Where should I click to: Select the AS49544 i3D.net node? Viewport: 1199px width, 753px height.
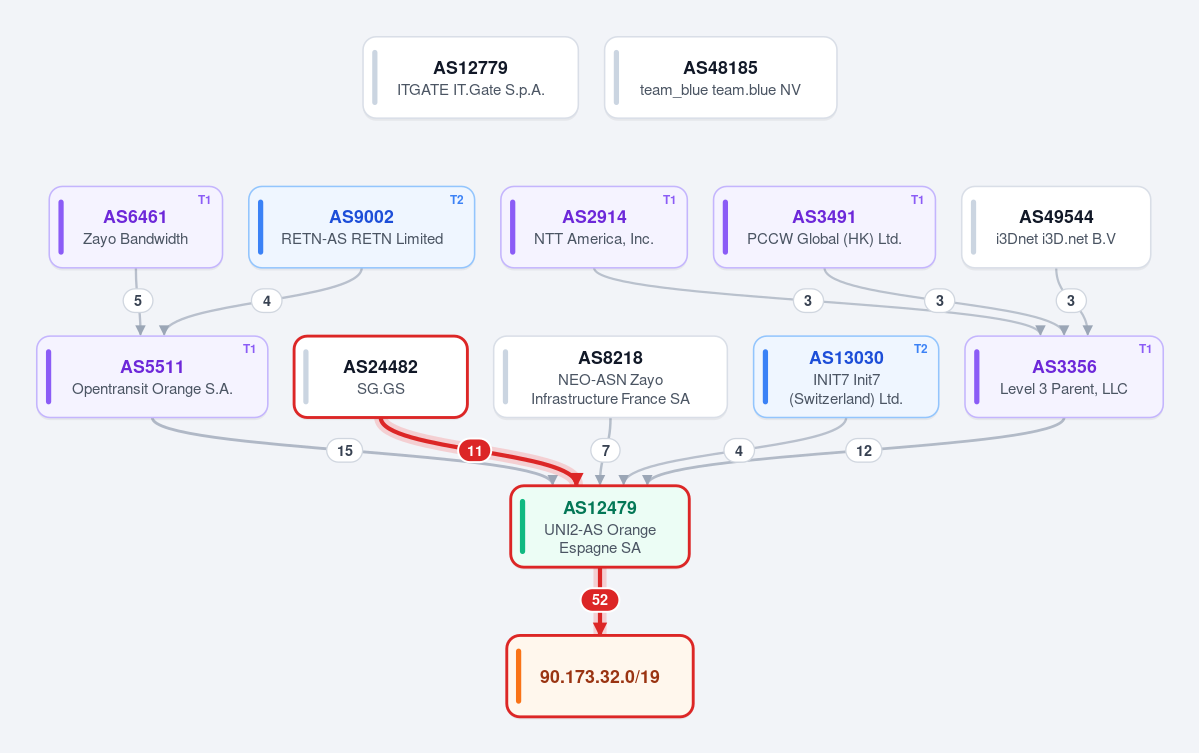click(x=1056, y=227)
